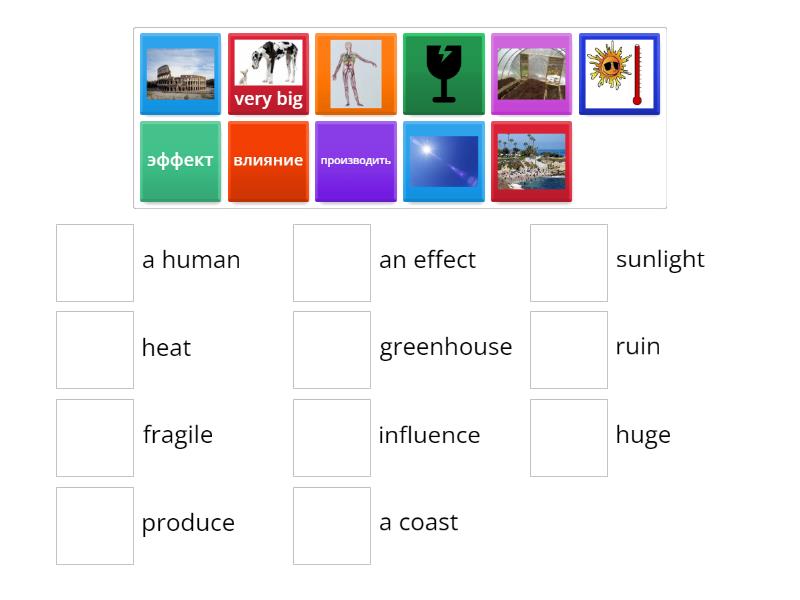The image size is (800, 600).
Task: Click the empty slot beside 'an effect'
Action: pos(332,263)
